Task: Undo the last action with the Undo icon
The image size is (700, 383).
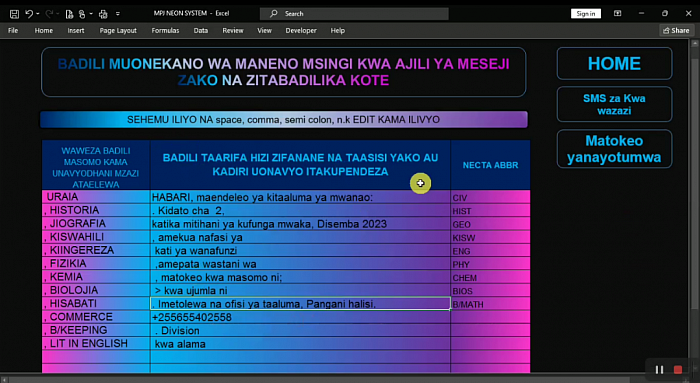Action: (x=29, y=14)
